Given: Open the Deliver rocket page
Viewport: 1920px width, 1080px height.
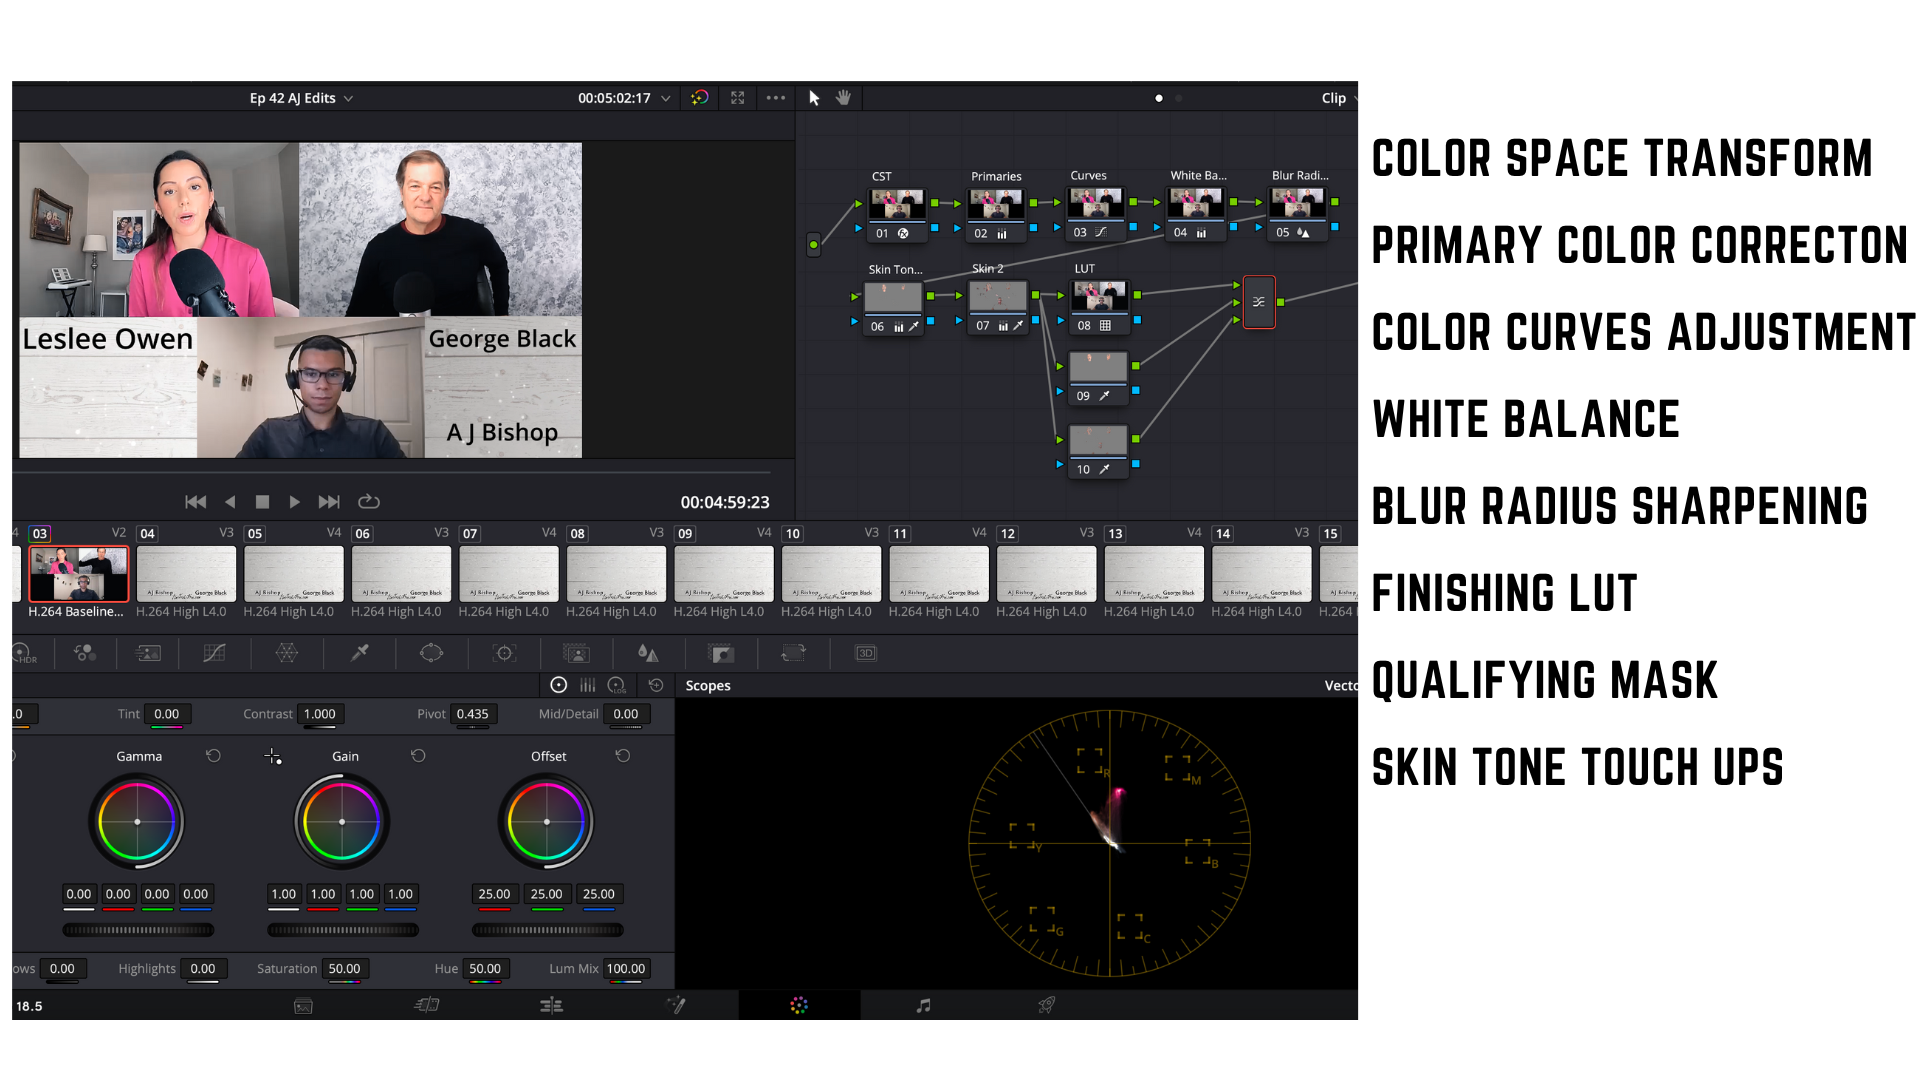Looking at the screenshot, I should pos(1046,1005).
